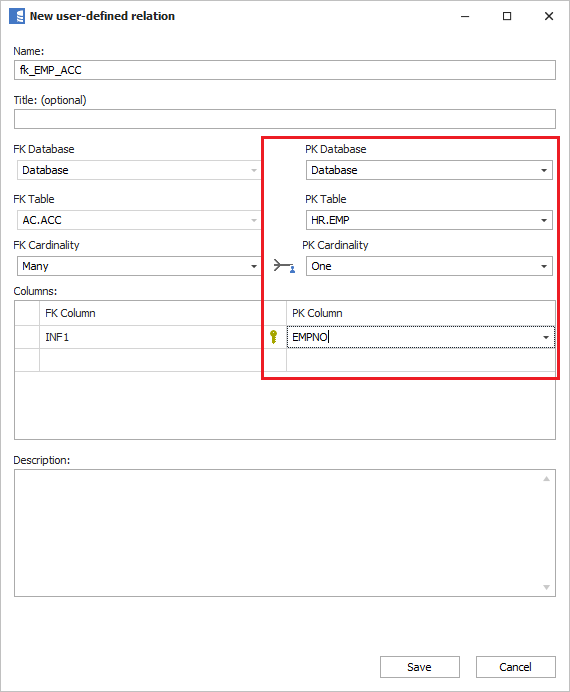This screenshot has height=692, width=570.
Task: Expand the PK Table HR.EMP dropdown
Action: 544,220
